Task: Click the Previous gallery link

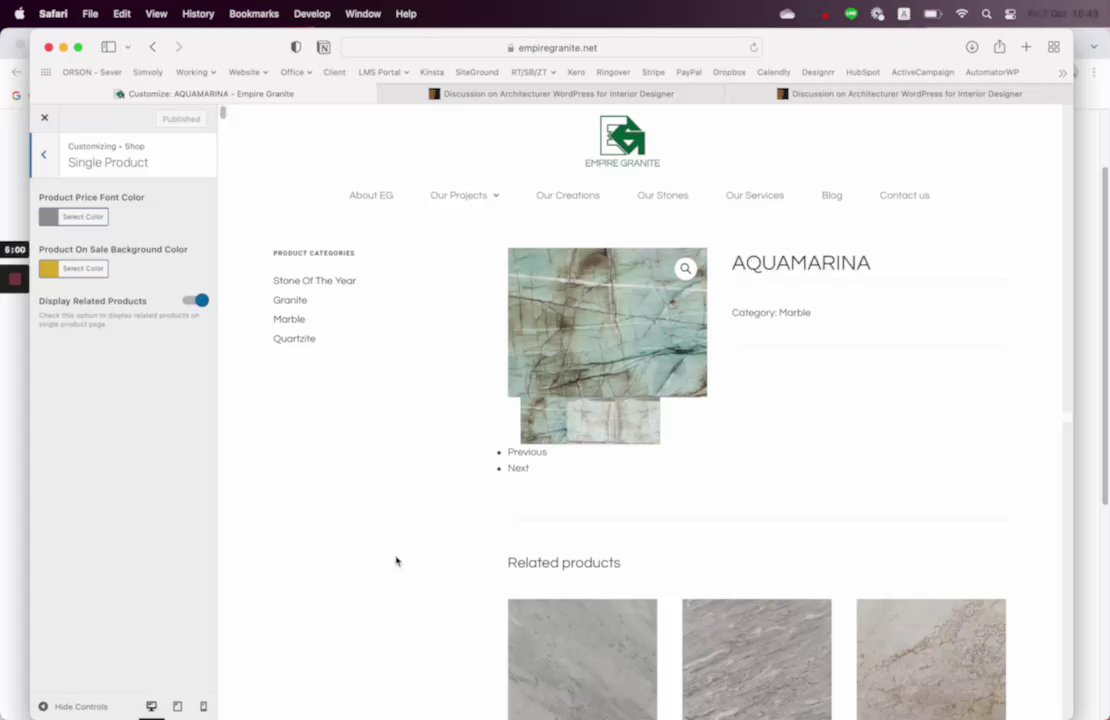Action: pos(527,452)
